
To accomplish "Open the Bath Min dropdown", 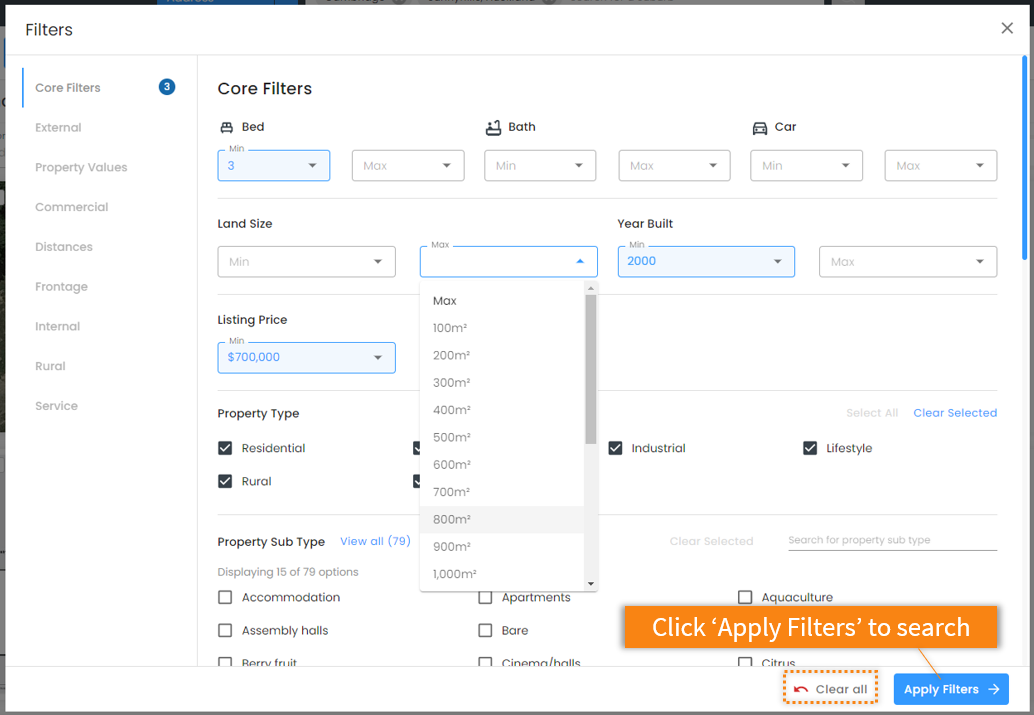I will click(540, 166).
